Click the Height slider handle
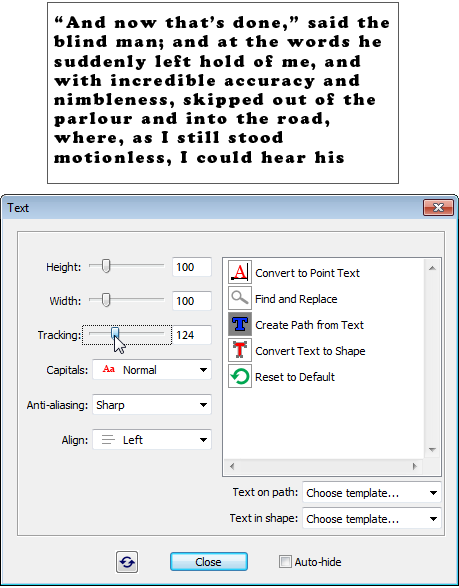Image resolution: width=459 pixels, height=588 pixels. click(x=106, y=266)
